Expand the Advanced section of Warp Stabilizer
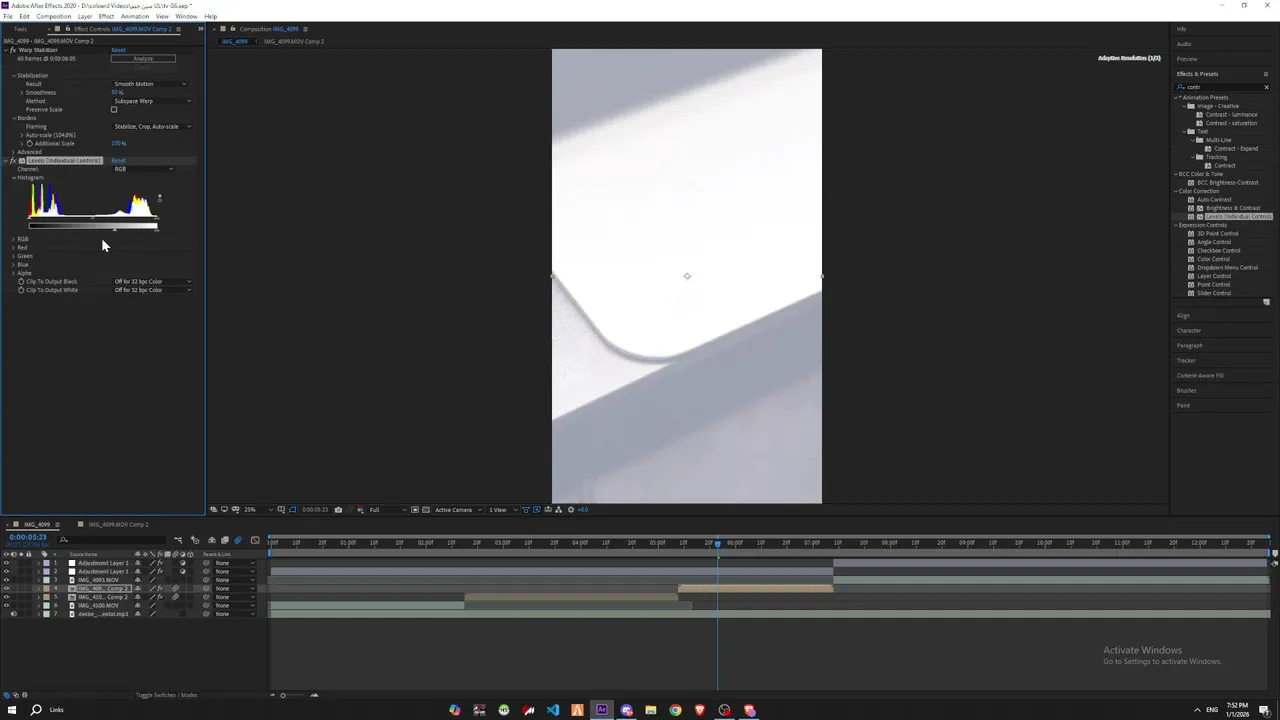Image resolution: width=1280 pixels, height=720 pixels. pos(14,152)
